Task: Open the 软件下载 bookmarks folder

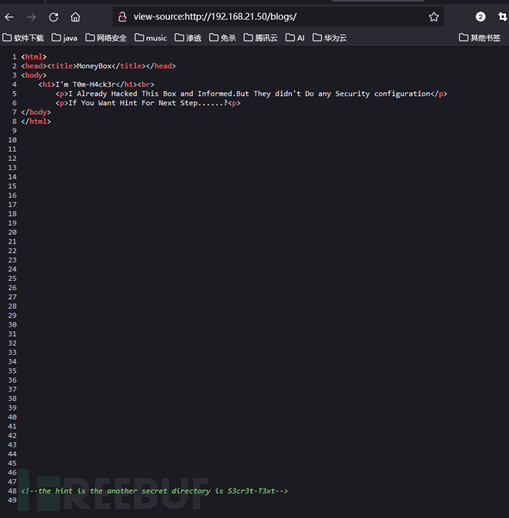Action: 23,38
